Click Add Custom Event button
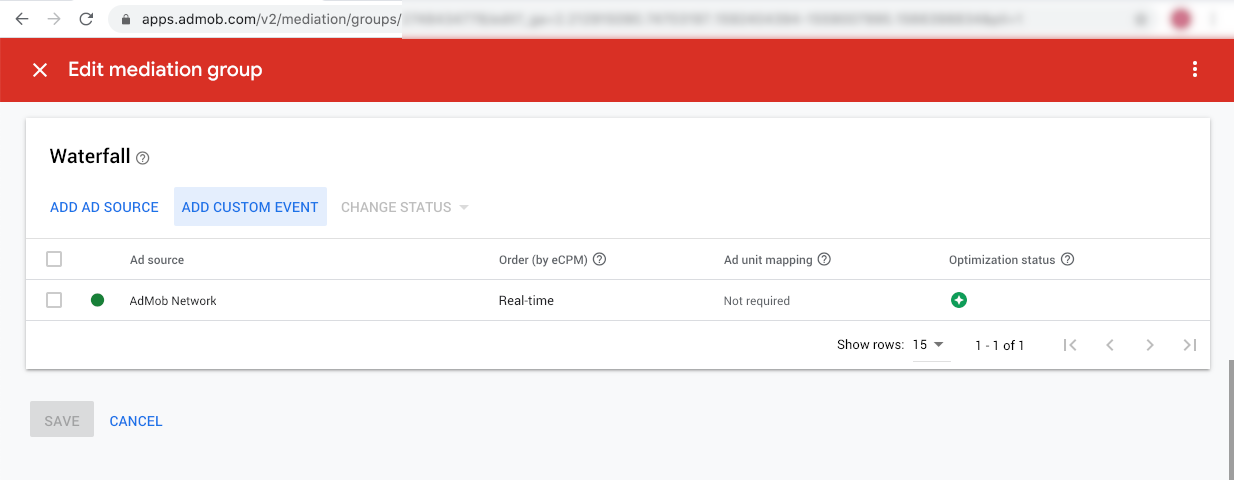This screenshot has width=1234, height=480. pyautogui.click(x=250, y=207)
